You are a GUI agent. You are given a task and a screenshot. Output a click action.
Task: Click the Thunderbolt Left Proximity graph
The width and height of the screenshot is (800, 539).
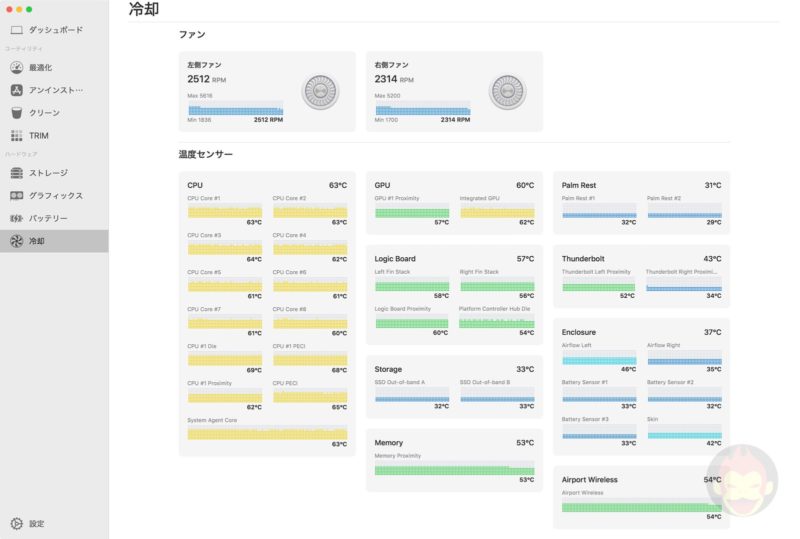pyautogui.click(x=598, y=284)
